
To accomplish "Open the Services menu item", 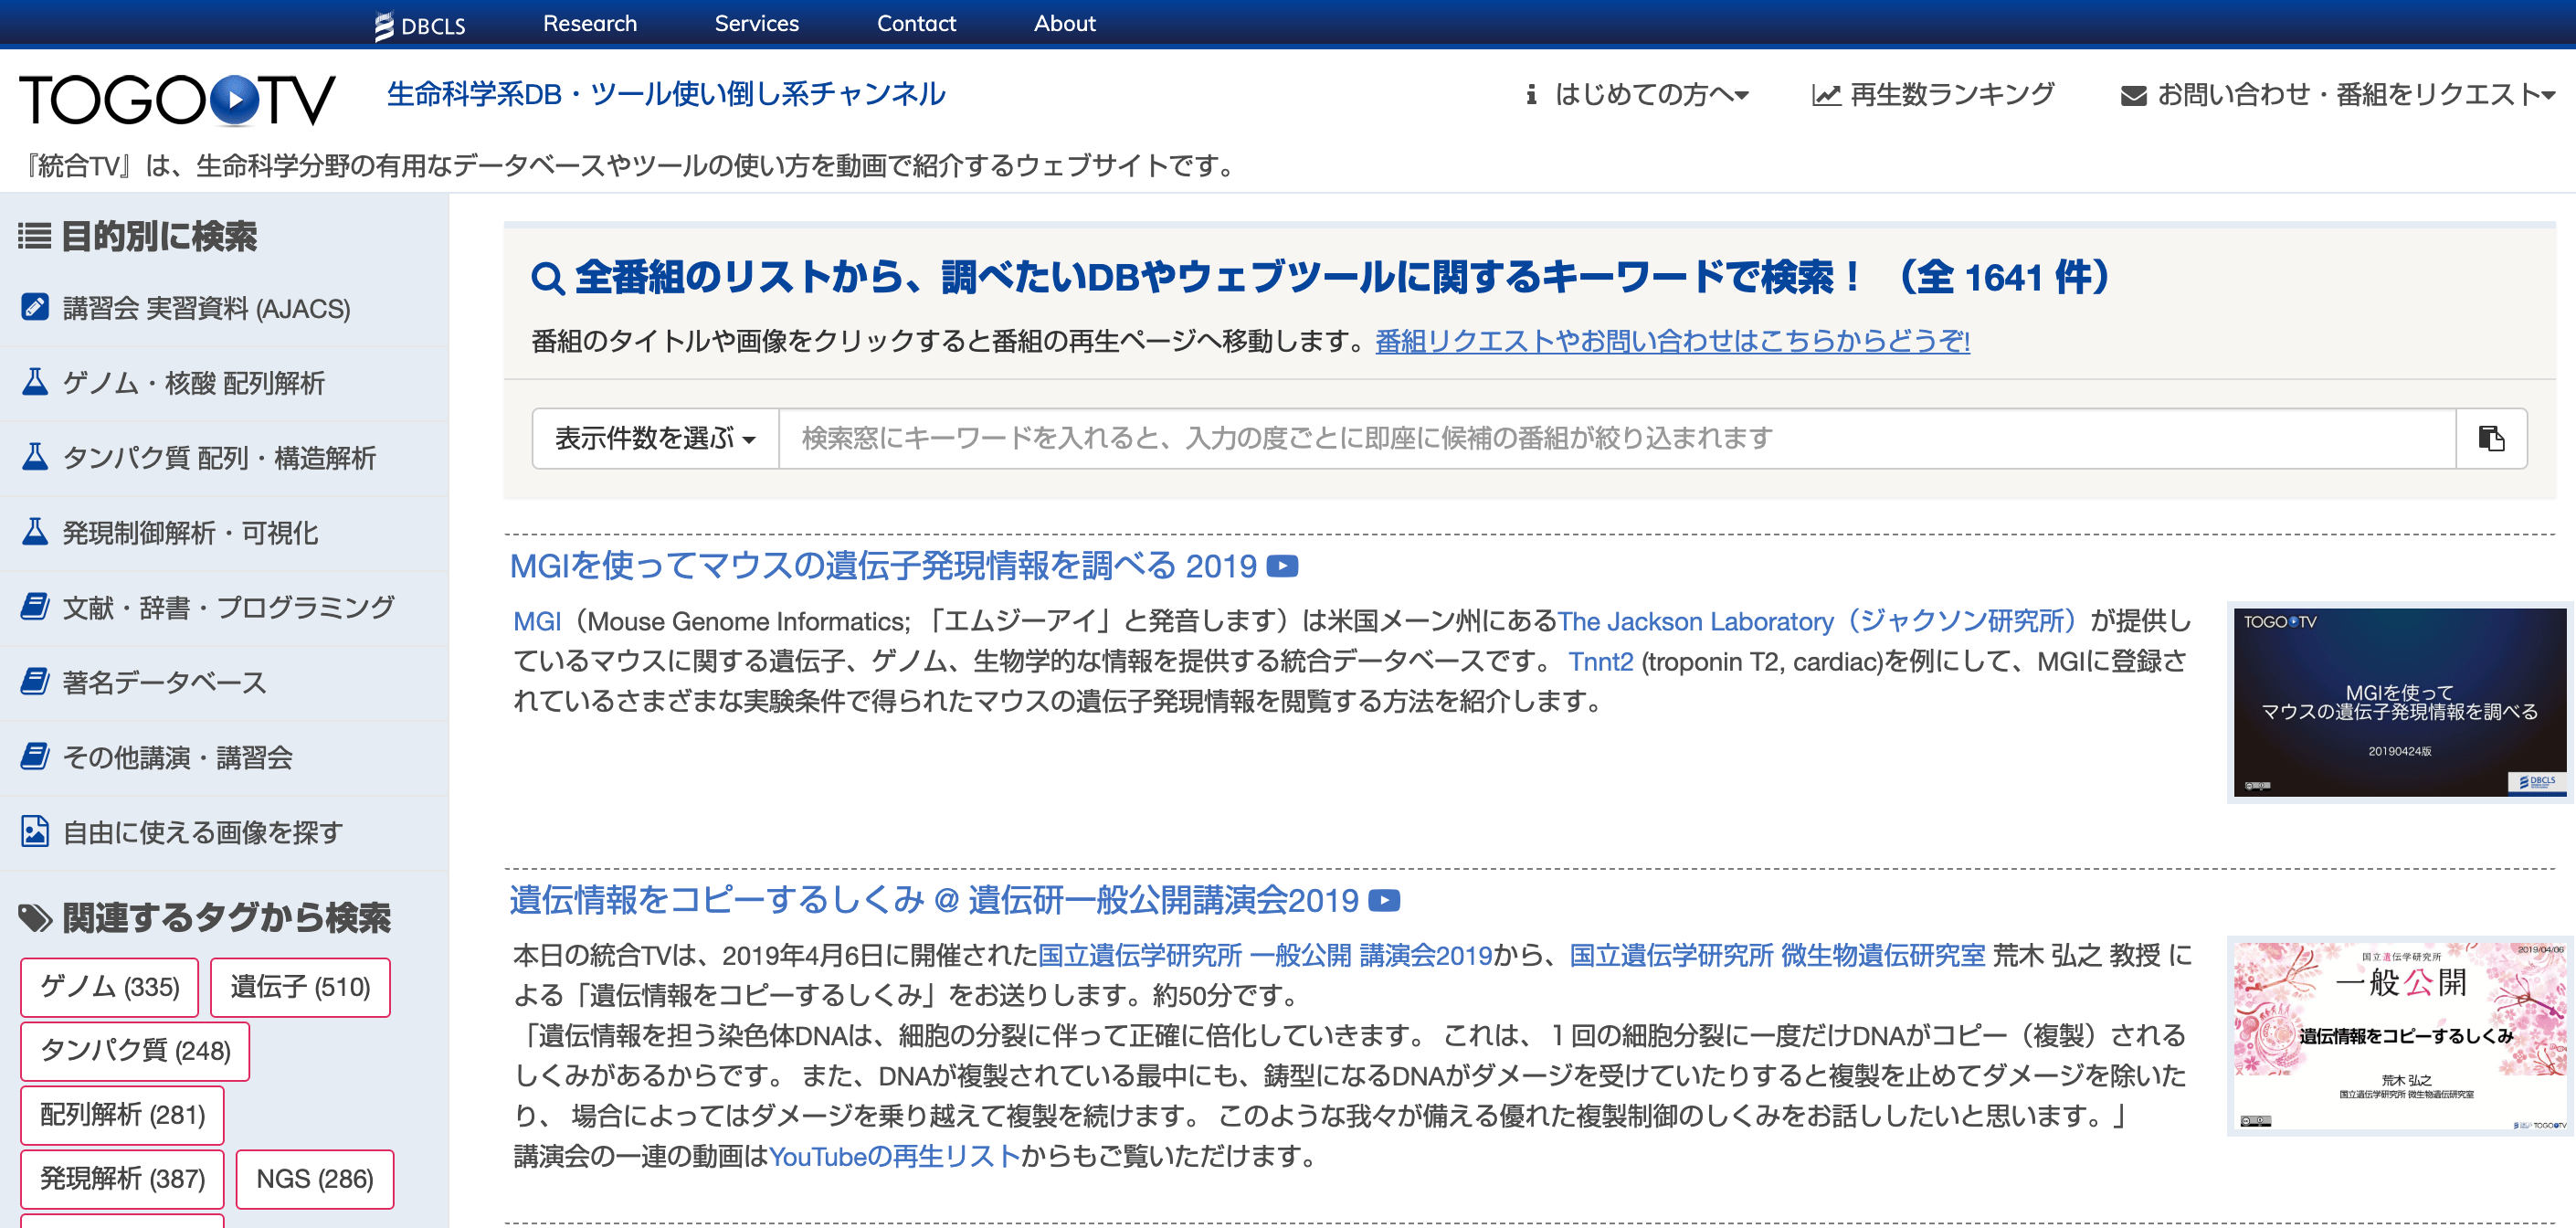I will 756,23.
